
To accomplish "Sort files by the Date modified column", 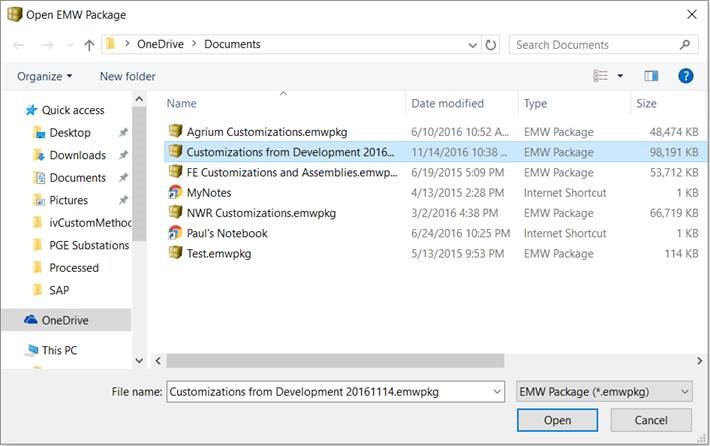I will tap(447, 103).
